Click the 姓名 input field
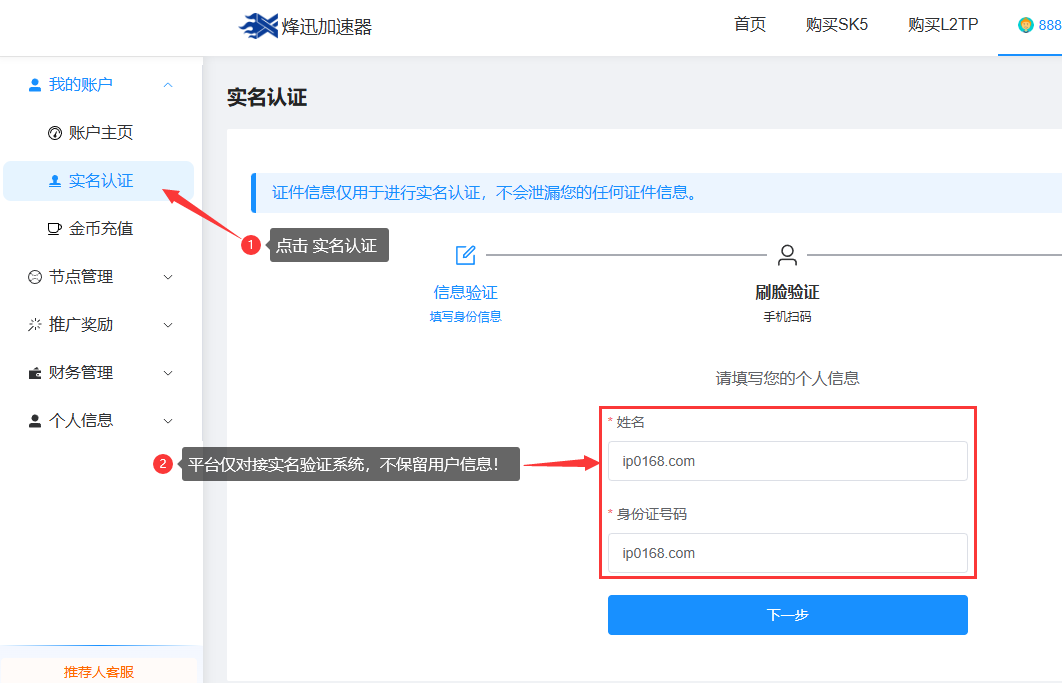The width and height of the screenshot is (1062, 683). click(x=787, y=460)
